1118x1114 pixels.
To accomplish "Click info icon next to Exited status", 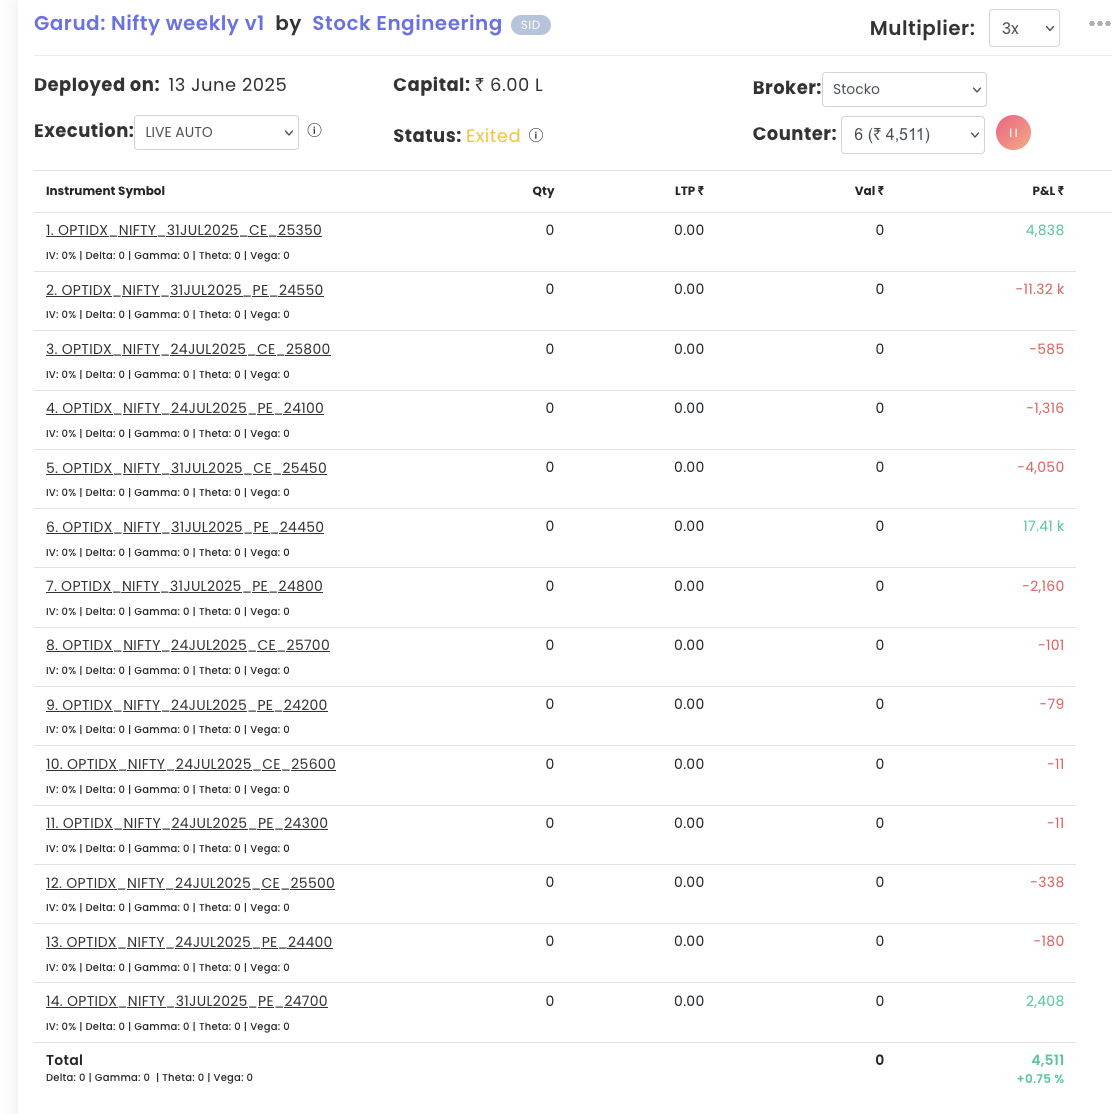I will click(x=536, y=135).
